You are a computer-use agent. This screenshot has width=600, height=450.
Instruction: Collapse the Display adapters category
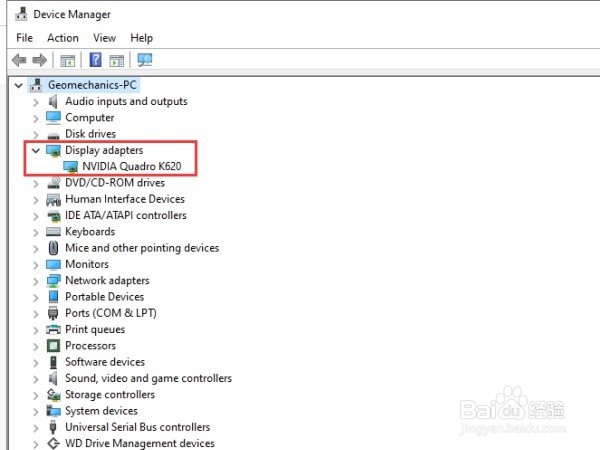36,150
